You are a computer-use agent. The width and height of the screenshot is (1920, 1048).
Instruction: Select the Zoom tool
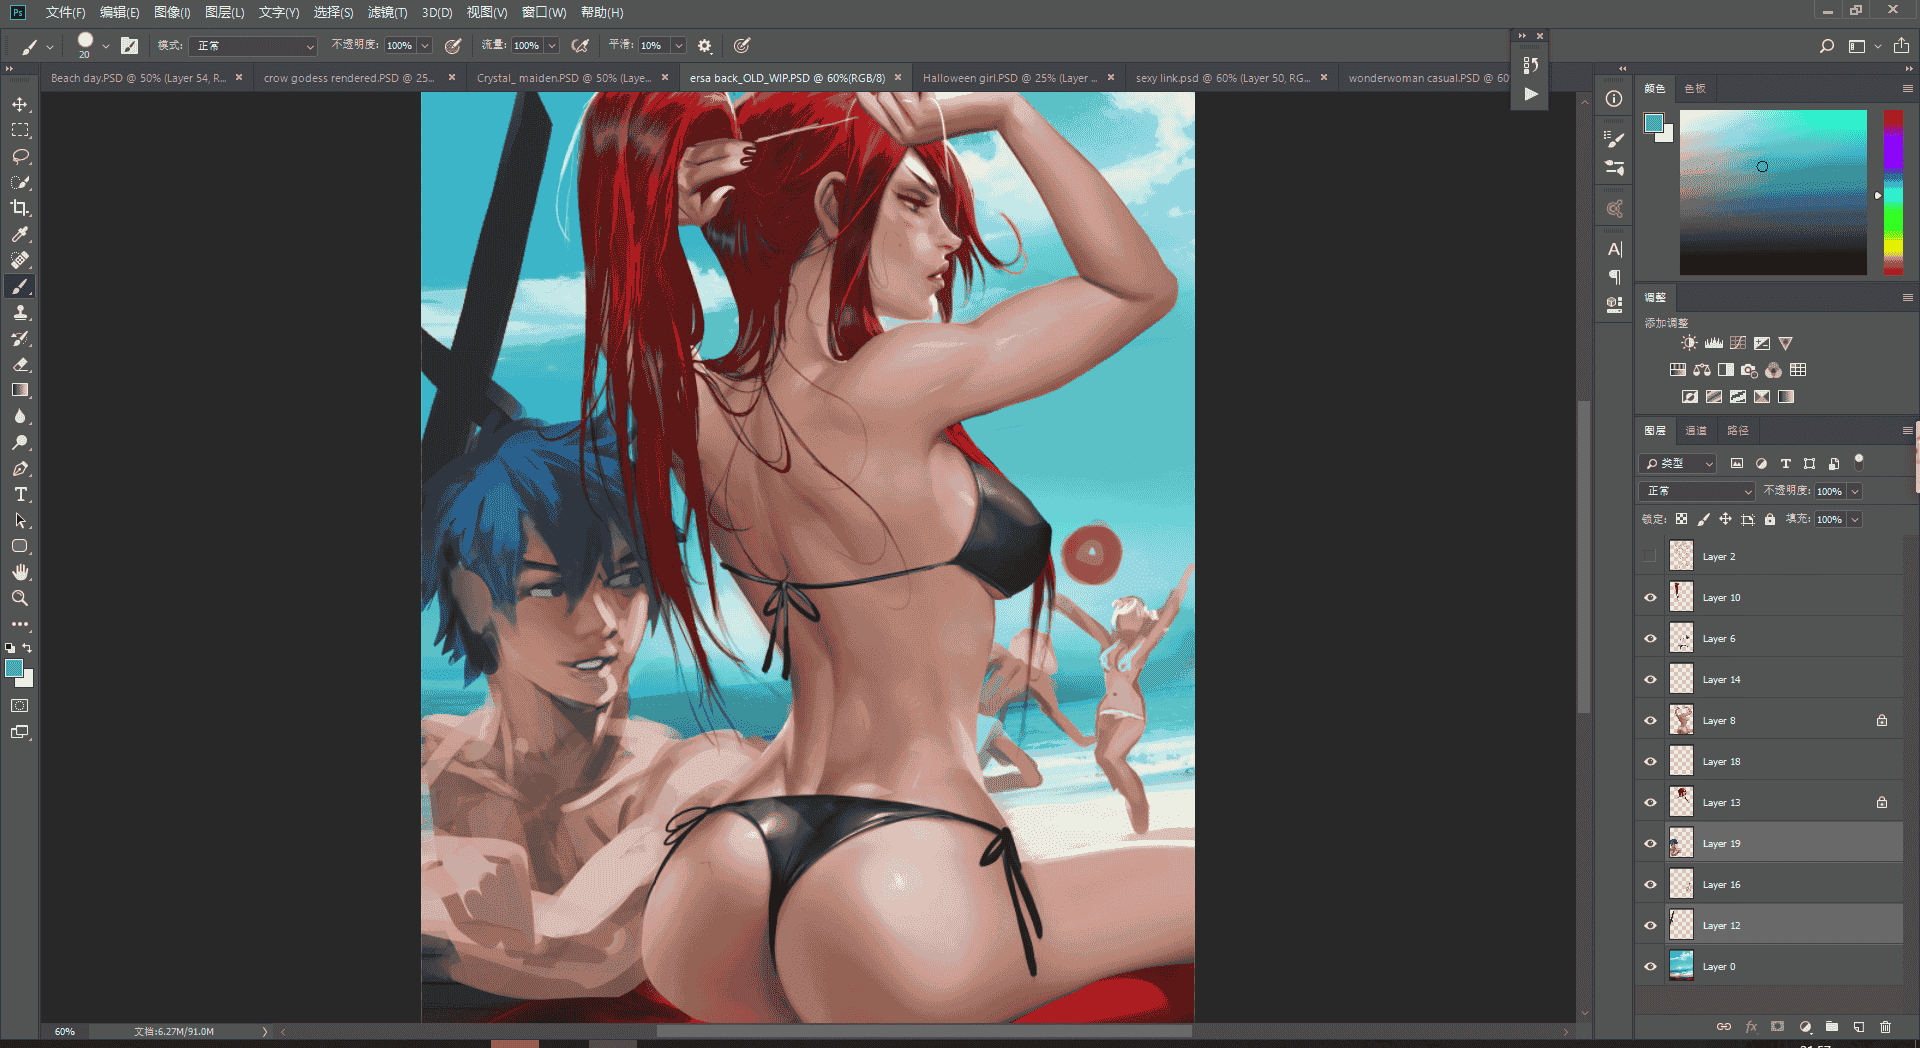point(20,598)
